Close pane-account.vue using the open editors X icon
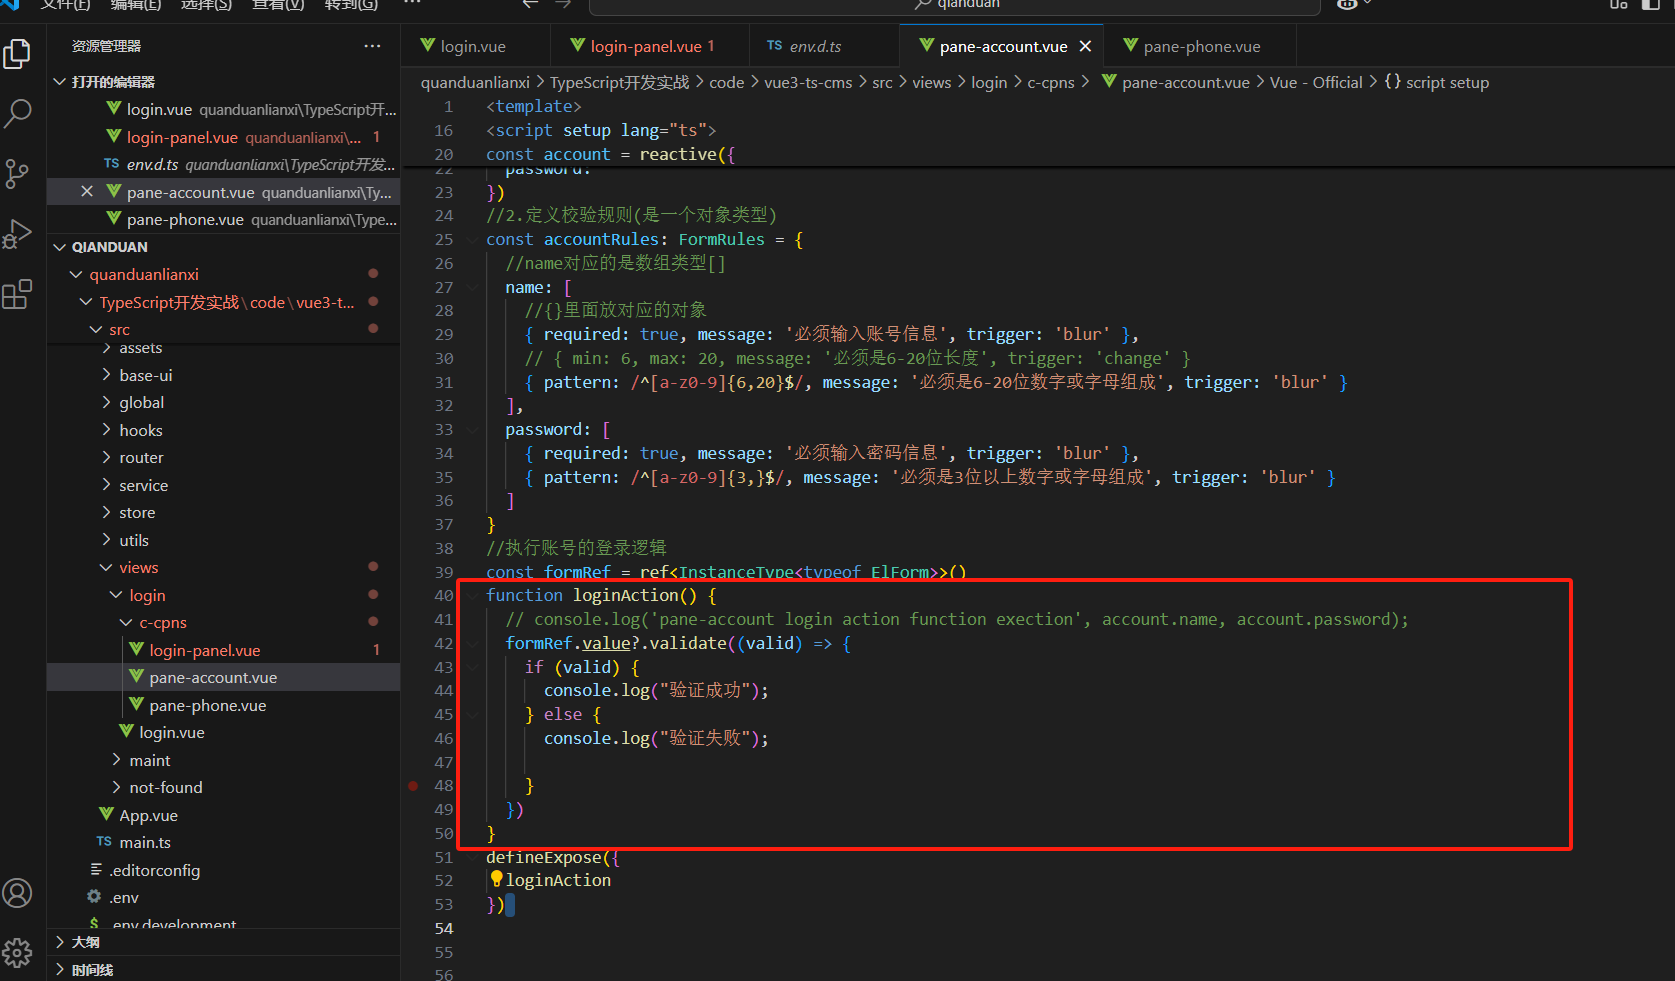Image resolution: width=1675 pixels, height=981 pixels. pyautogui.click(x=87, y=192)
